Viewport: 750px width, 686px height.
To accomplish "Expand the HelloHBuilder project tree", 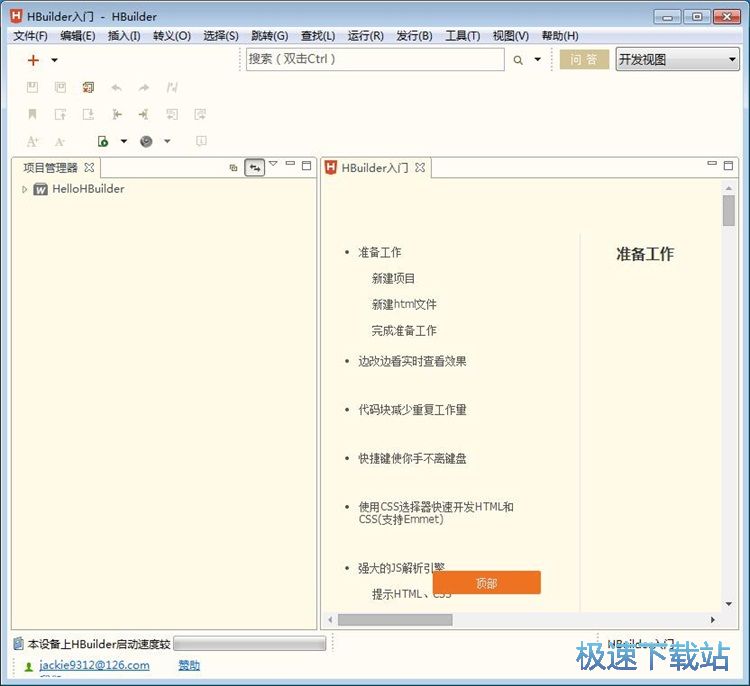I will coord(25,189).
